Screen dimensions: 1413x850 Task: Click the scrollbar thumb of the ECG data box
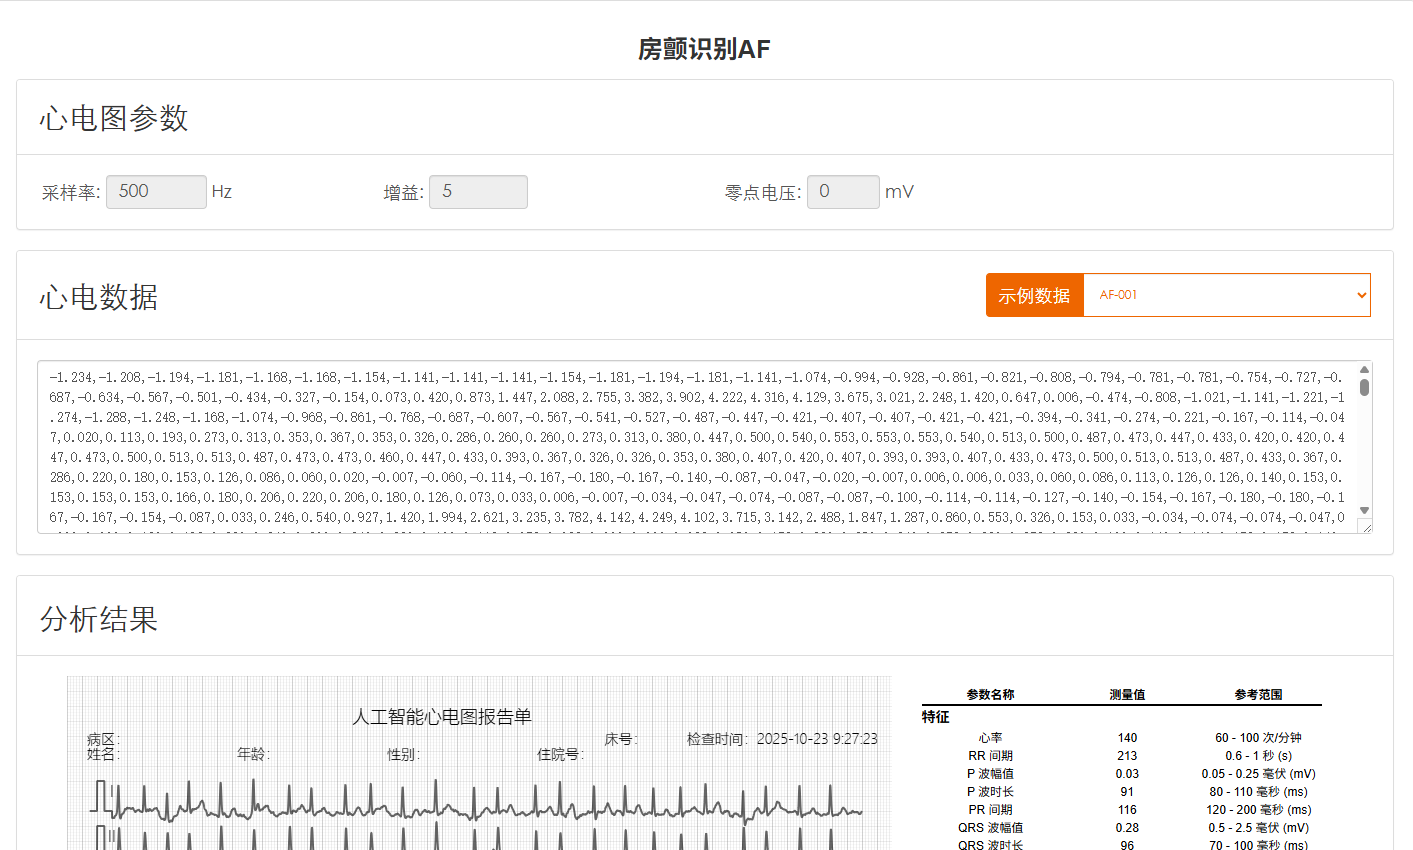(x=1364, y=387)
